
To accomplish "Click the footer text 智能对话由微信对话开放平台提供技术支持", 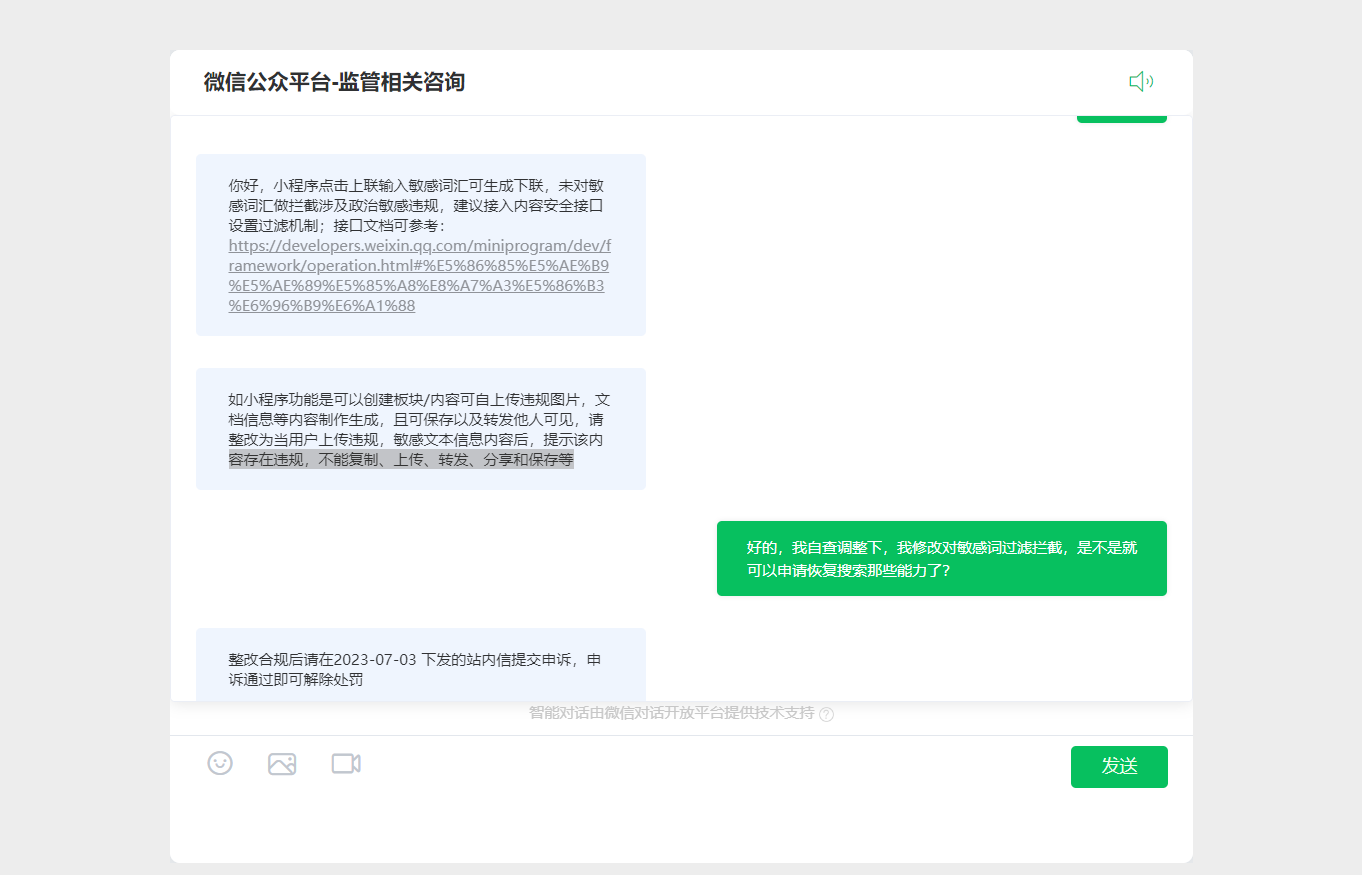I will pyautogui.click(x=672, y=714).
